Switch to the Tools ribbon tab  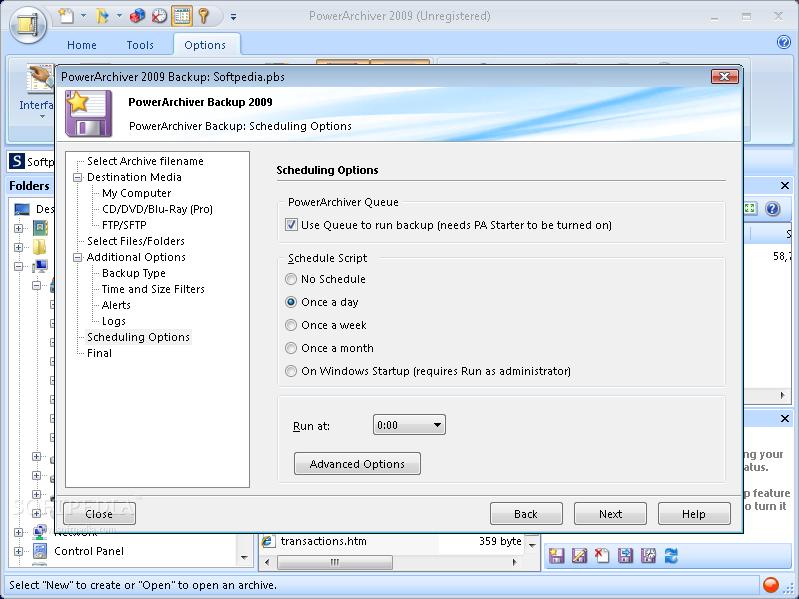(140, 45)
